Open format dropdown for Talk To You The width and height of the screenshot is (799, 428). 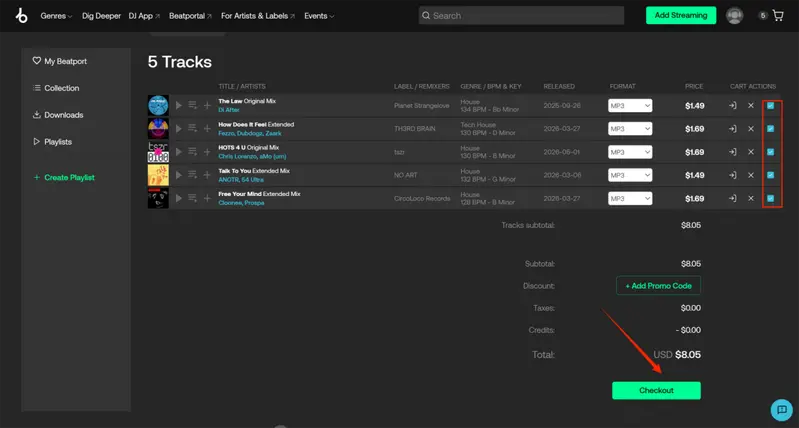630,175
